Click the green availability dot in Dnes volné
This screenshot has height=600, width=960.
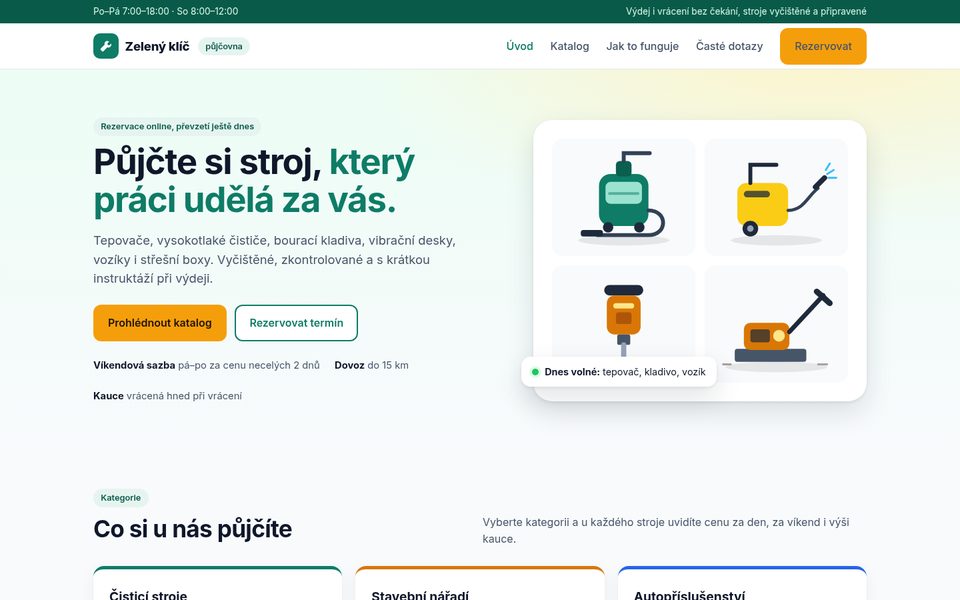click(x=535, y=372)
